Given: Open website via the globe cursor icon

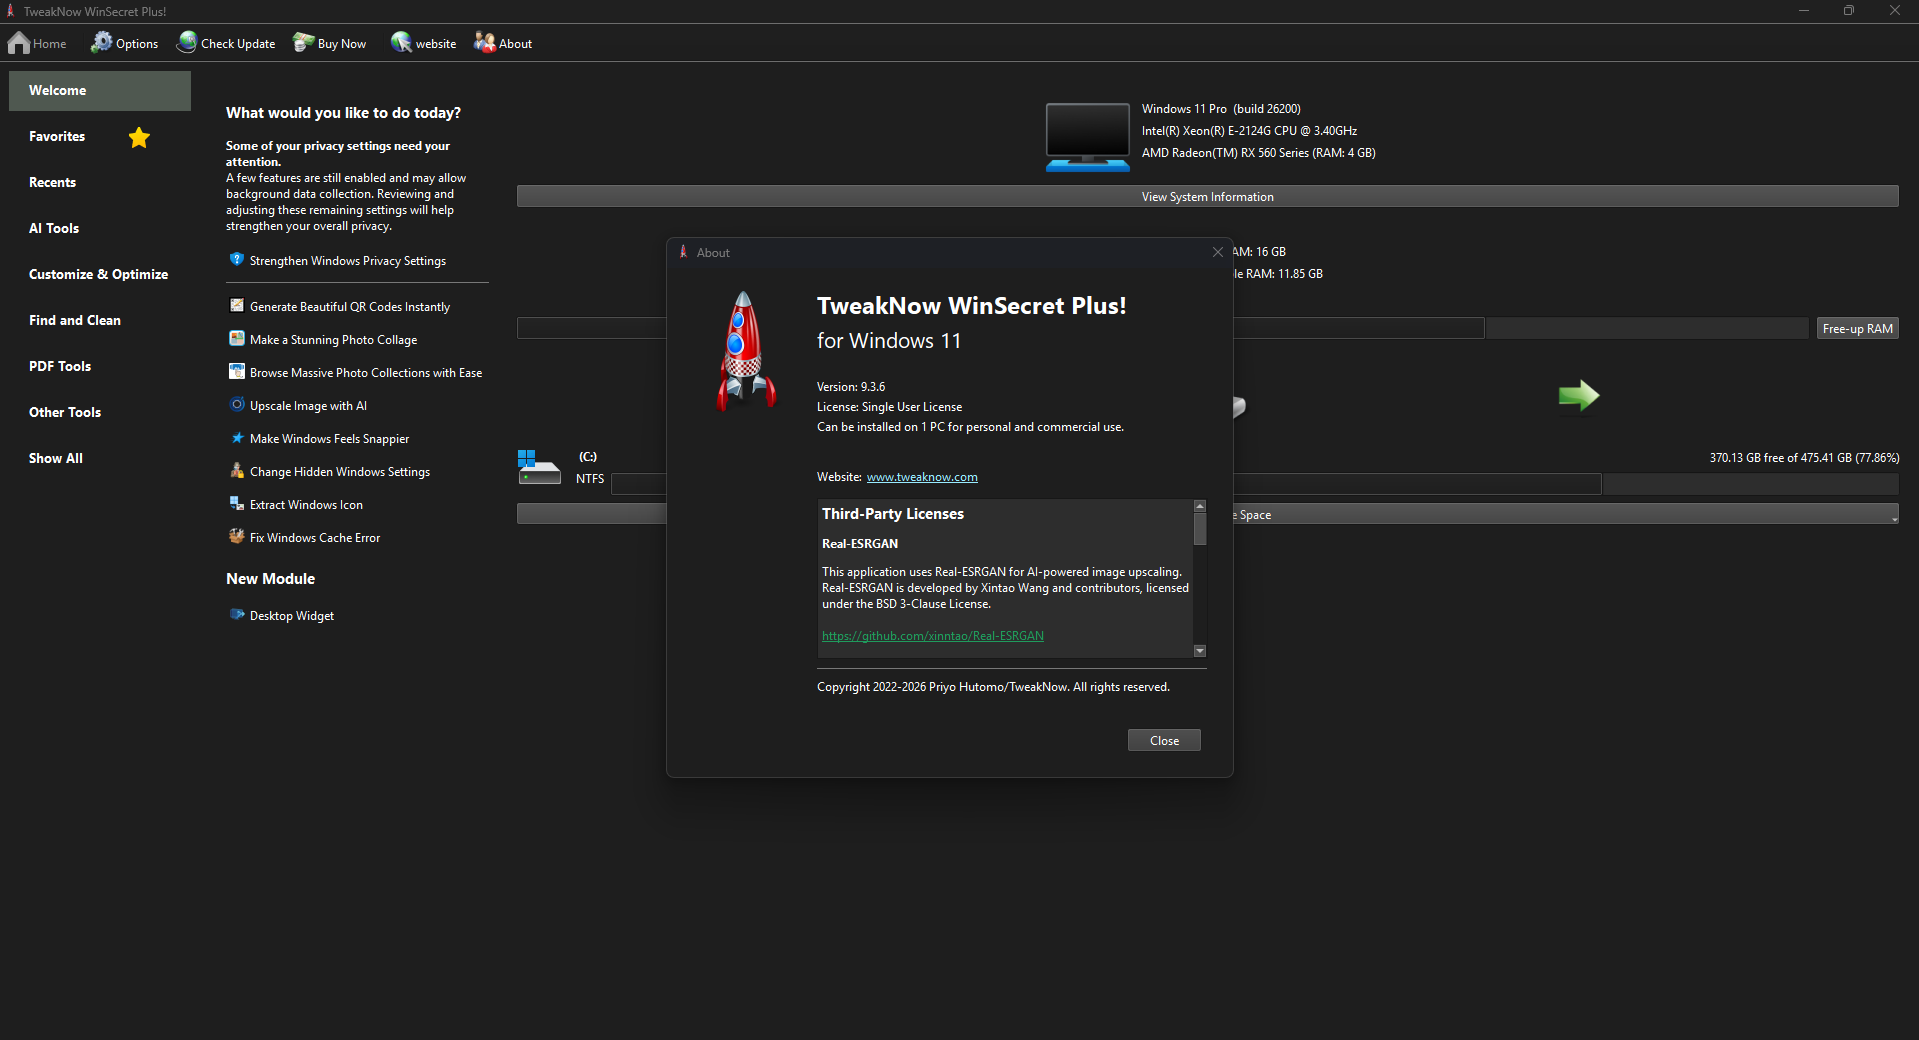Looking at the screenshot, I should (402, 43).
